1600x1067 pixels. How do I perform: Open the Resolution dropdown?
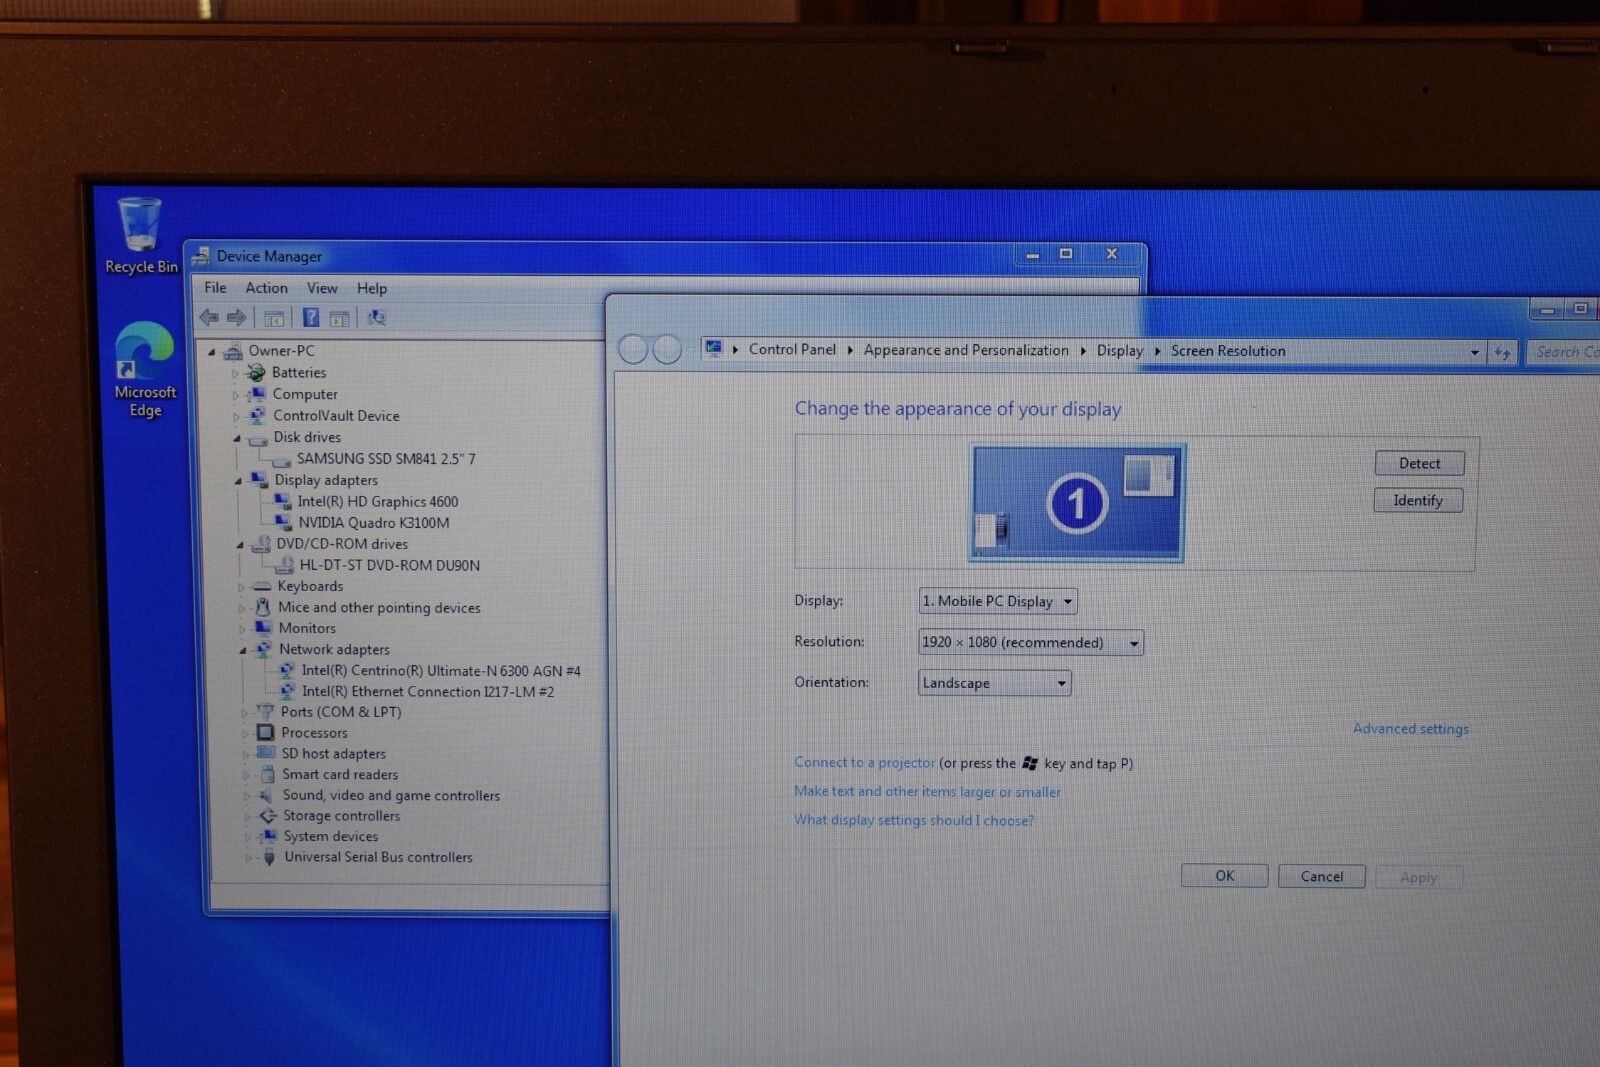tap(1031, 642)
